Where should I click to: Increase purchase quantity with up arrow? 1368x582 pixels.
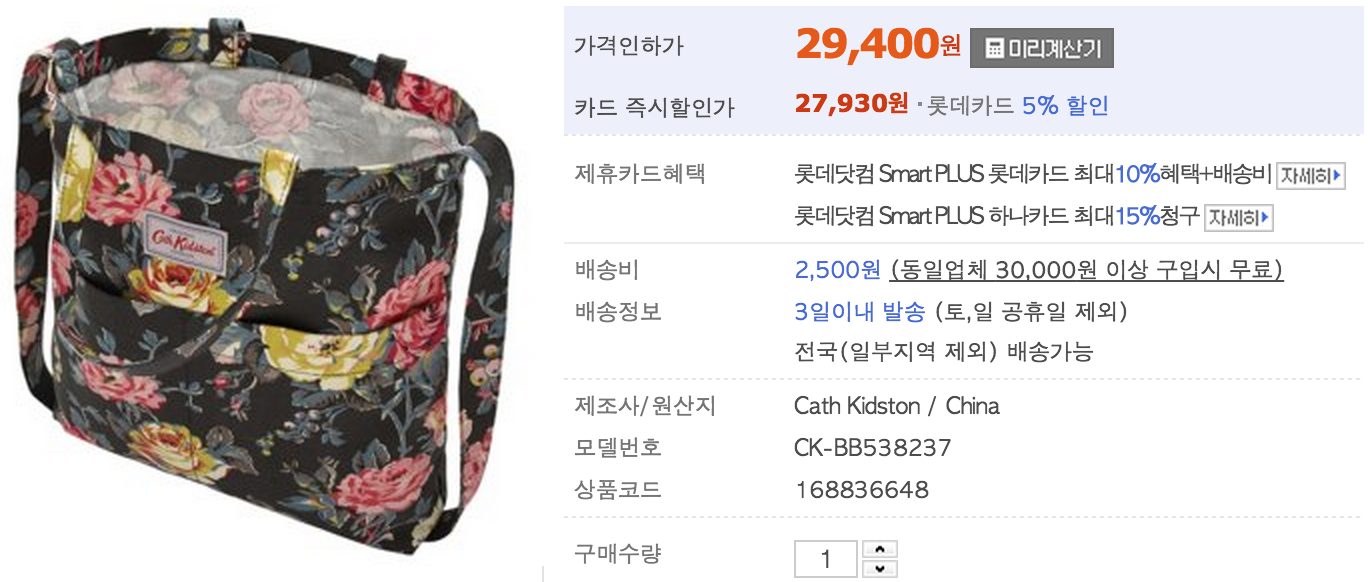[x=879, y=549]
